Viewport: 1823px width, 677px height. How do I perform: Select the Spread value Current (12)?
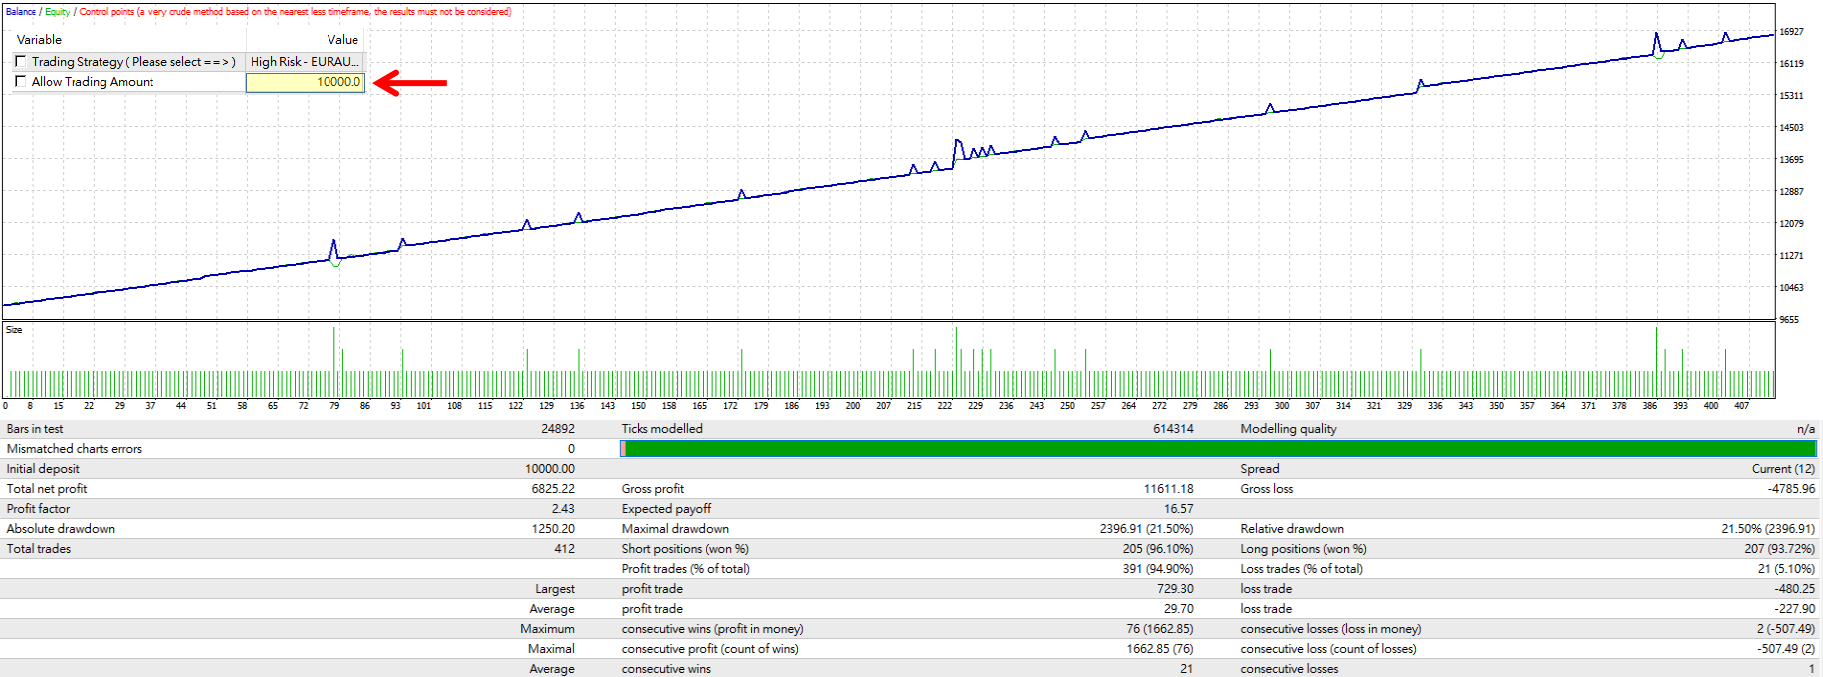pos(1783,469)
